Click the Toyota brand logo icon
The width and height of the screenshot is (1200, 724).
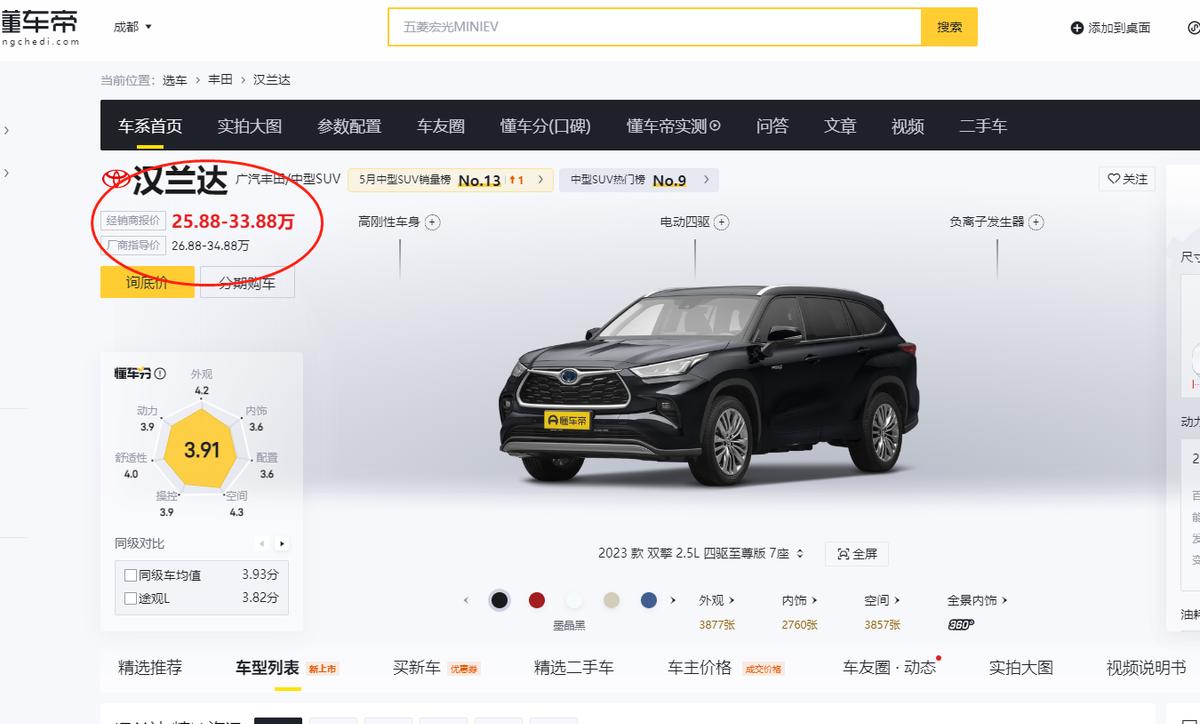[x=116, y=180]
